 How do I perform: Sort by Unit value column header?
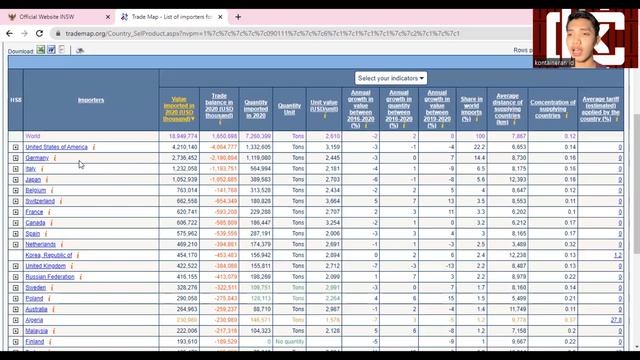coord(324,106)
